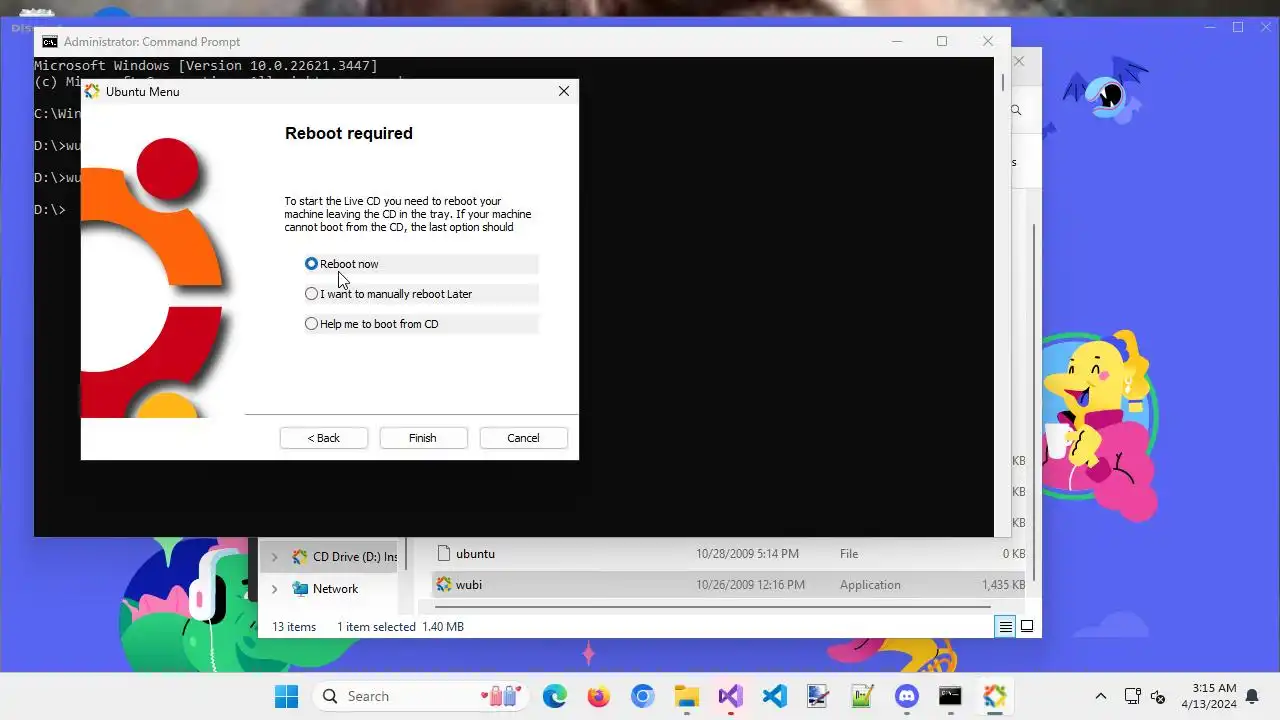
Task: Minimize the Command Prompt window
Action: coord(896,41)
